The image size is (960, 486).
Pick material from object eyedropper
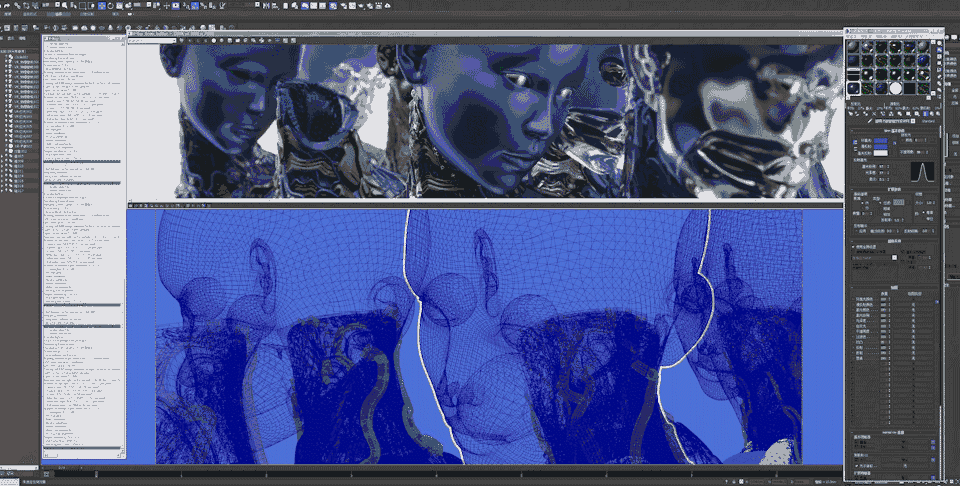click(869, 121)
